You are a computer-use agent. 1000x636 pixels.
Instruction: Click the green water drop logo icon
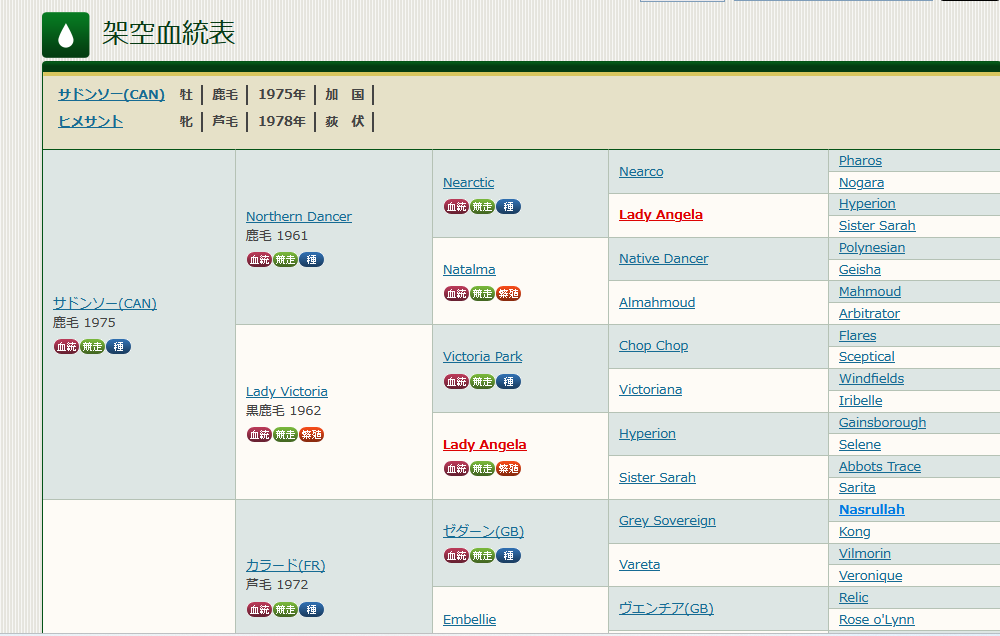pos(66,36)
